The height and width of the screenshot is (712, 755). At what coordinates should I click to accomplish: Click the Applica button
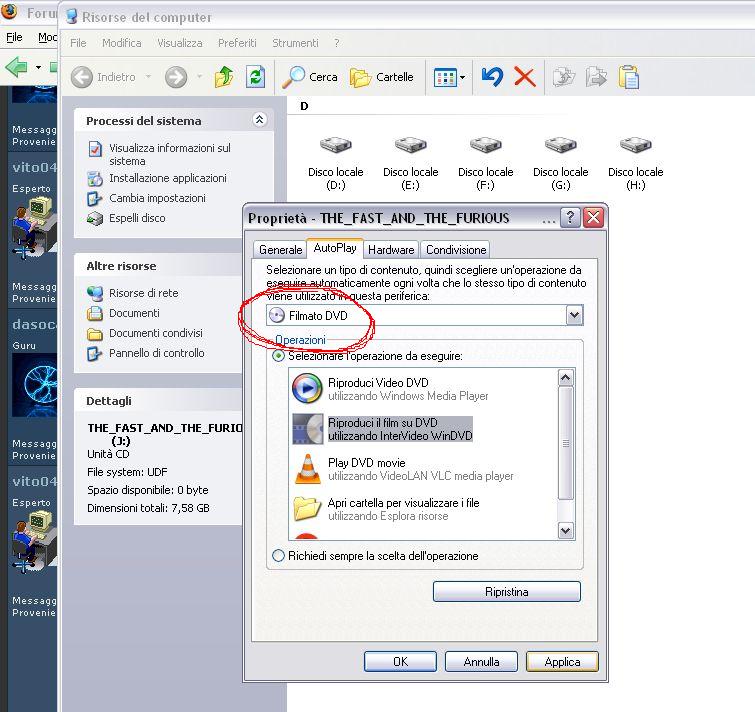coord(562,661)
